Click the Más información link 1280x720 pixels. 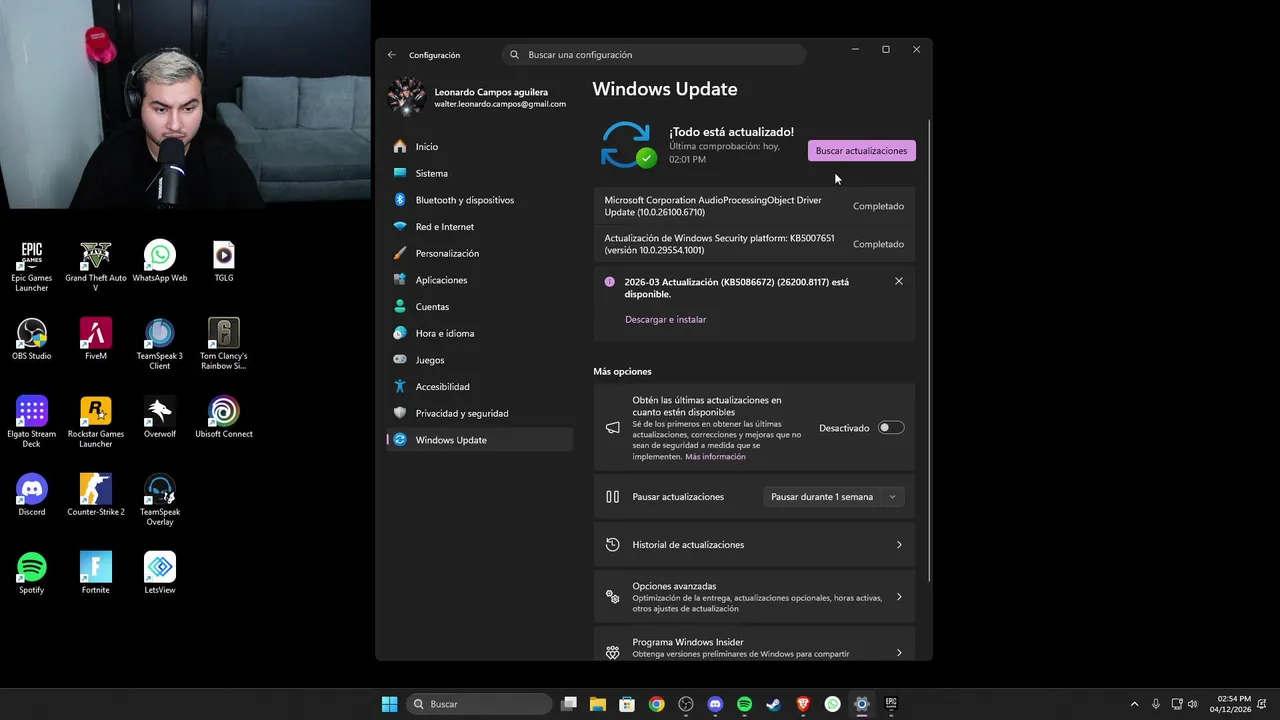tap(715, 457)
